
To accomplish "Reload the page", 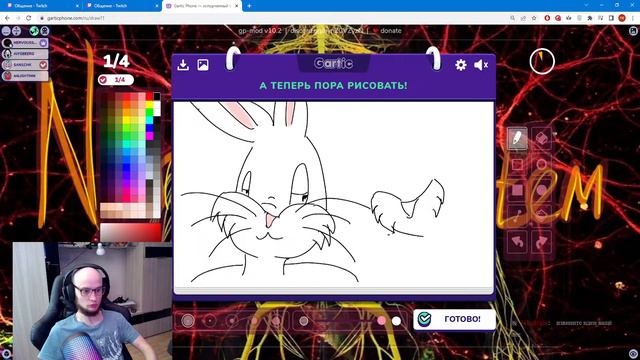I will point(29,18).
